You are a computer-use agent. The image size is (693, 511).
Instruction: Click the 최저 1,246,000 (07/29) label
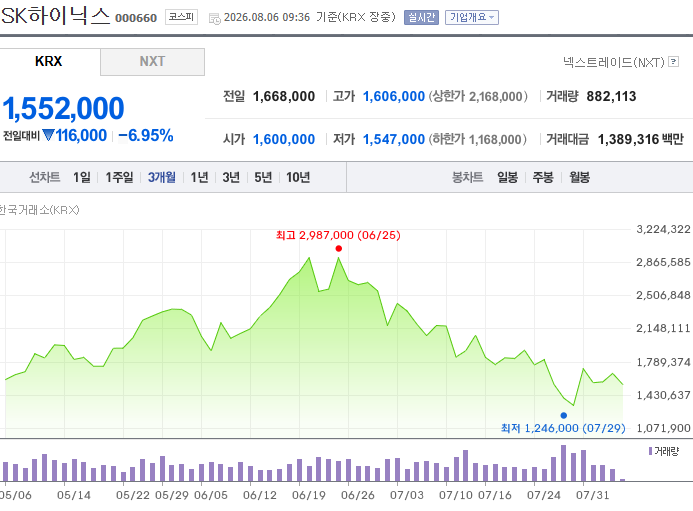(563, 428)
